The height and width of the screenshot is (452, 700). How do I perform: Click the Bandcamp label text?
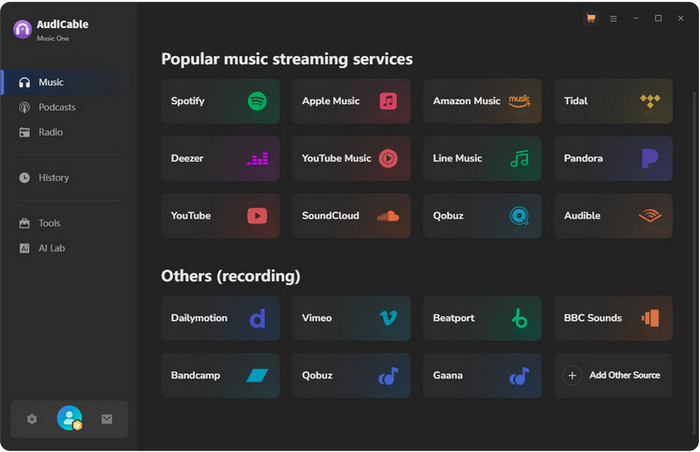pos(195,376)
